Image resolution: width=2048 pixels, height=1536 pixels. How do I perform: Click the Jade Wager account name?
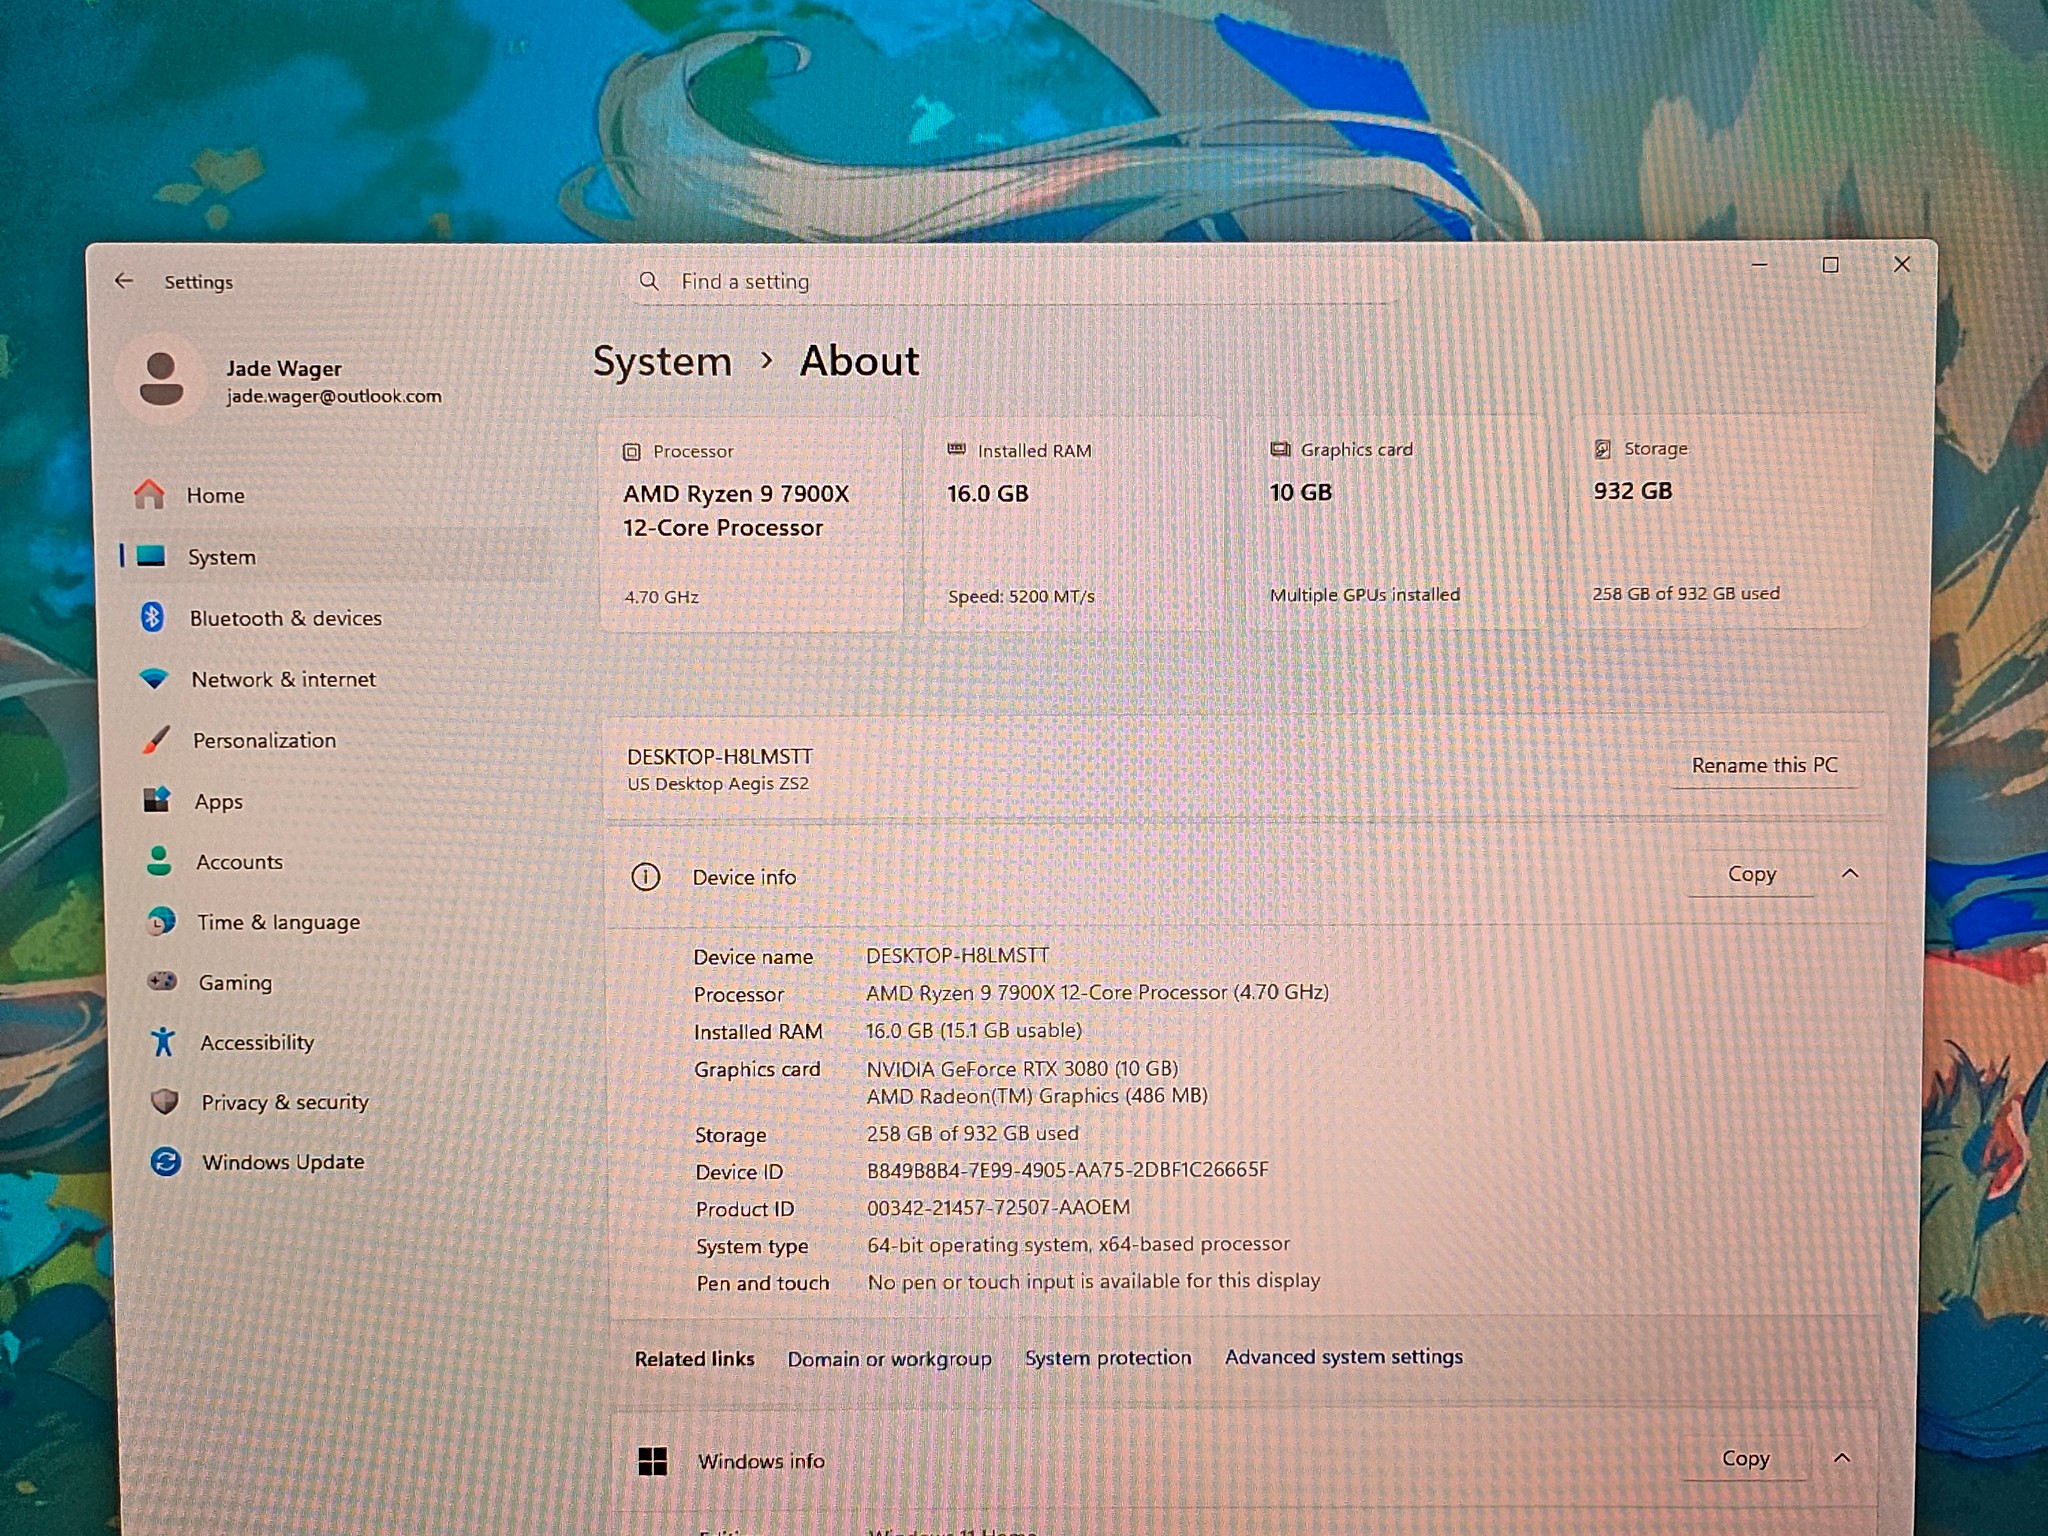coord(284,369)
